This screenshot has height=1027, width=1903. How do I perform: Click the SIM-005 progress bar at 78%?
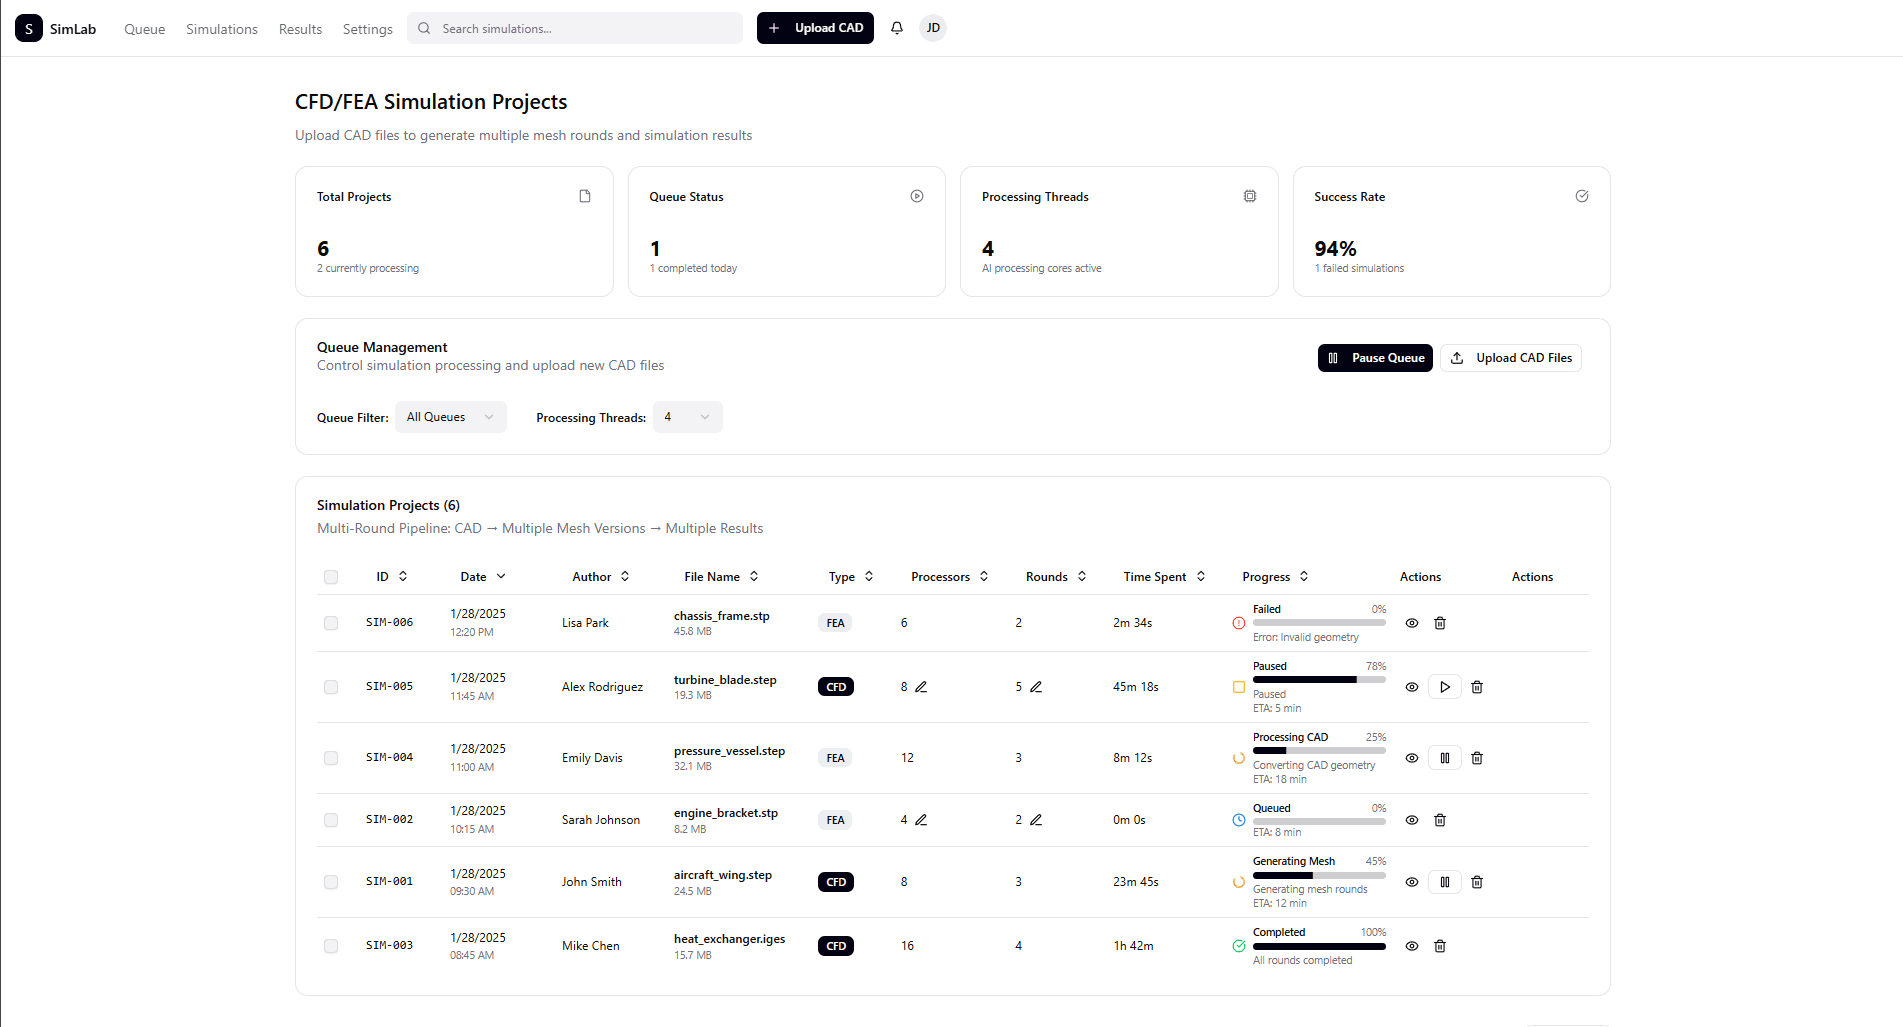coord(1320,680)
